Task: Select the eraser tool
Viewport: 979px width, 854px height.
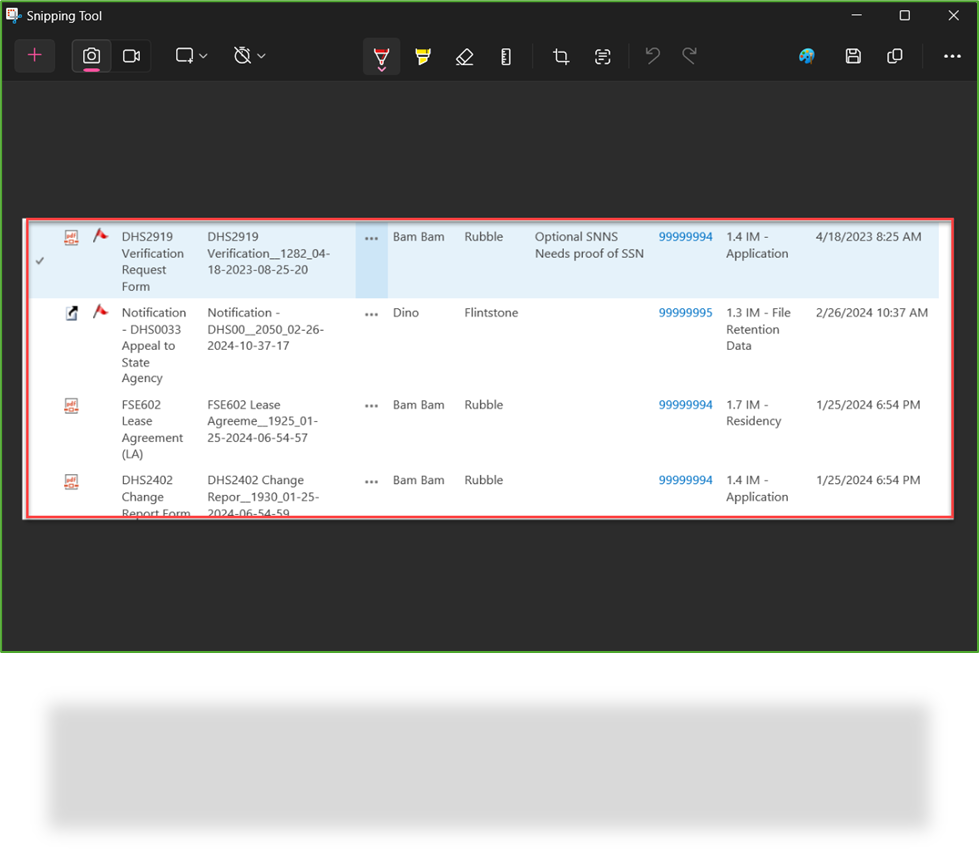Action: [465, 56]
